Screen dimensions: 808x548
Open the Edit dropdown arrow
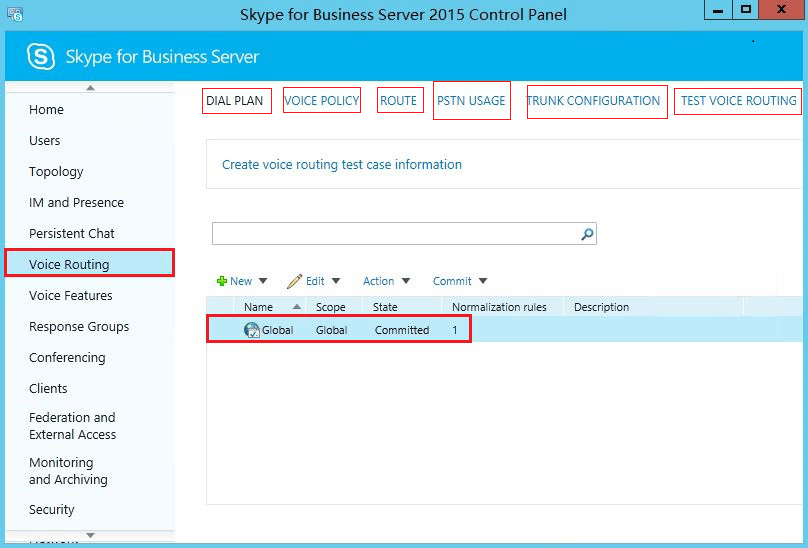coord(336,281)
